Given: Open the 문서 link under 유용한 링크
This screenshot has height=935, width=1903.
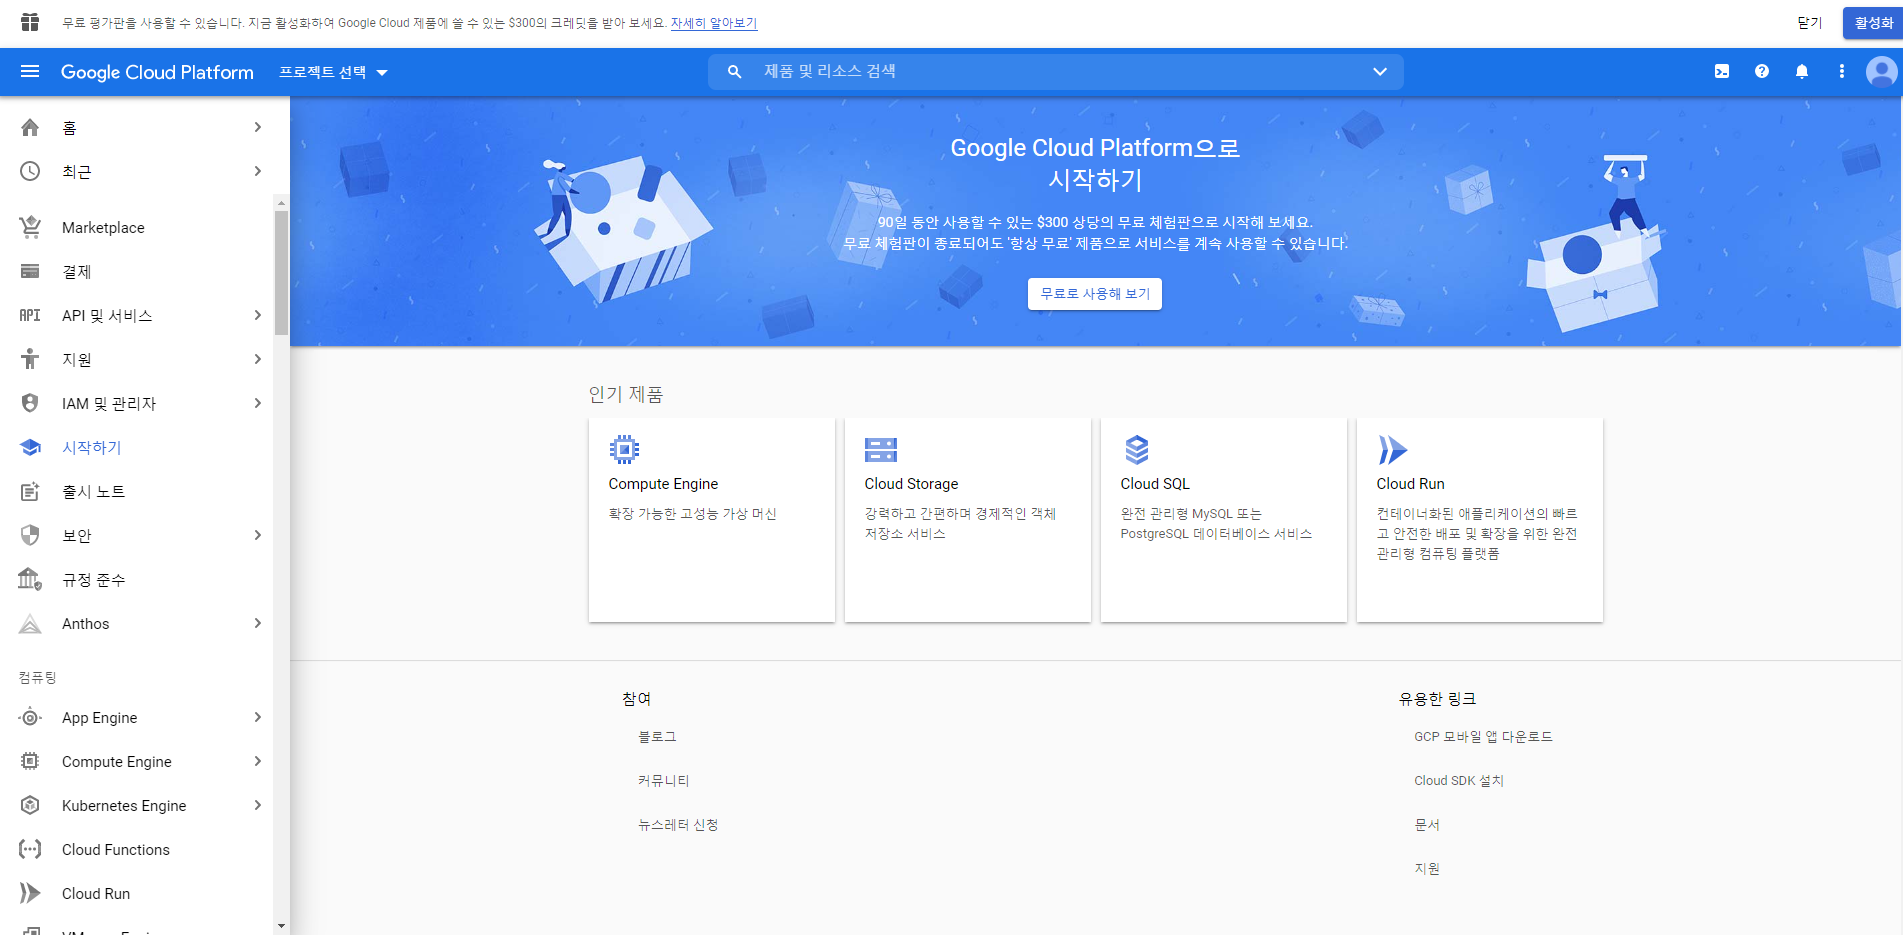Looking at the screenshot, I should pyautogui.click(x=1427, y=825).
